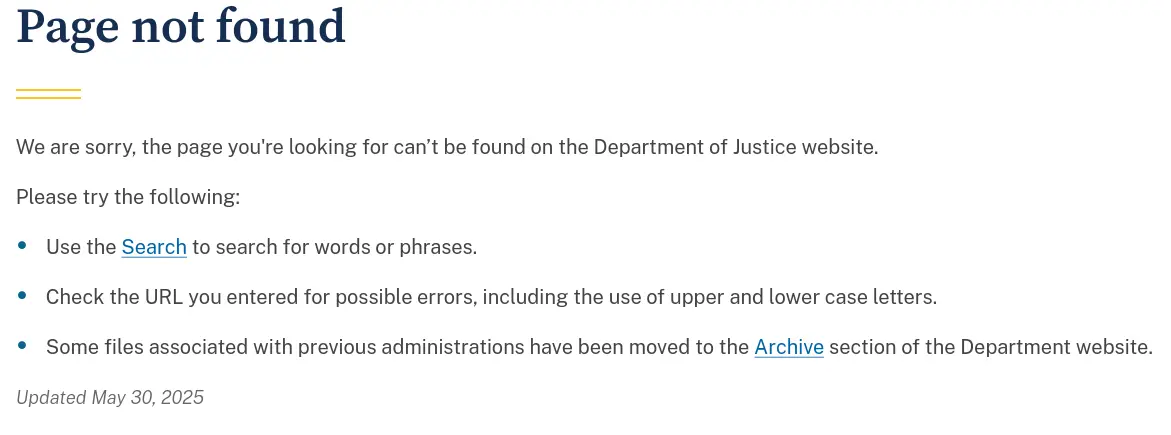The height and width of the screenshot is (435, 1171).
Task: Click the word "Page" in the heading
Action: pos(68,28)
